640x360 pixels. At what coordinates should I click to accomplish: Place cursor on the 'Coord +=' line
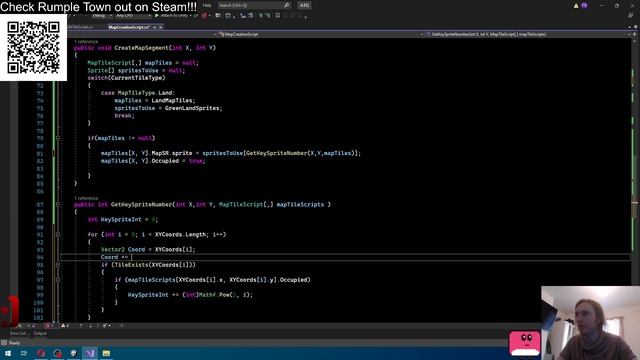pyautogui.click(x=345, y=257)
